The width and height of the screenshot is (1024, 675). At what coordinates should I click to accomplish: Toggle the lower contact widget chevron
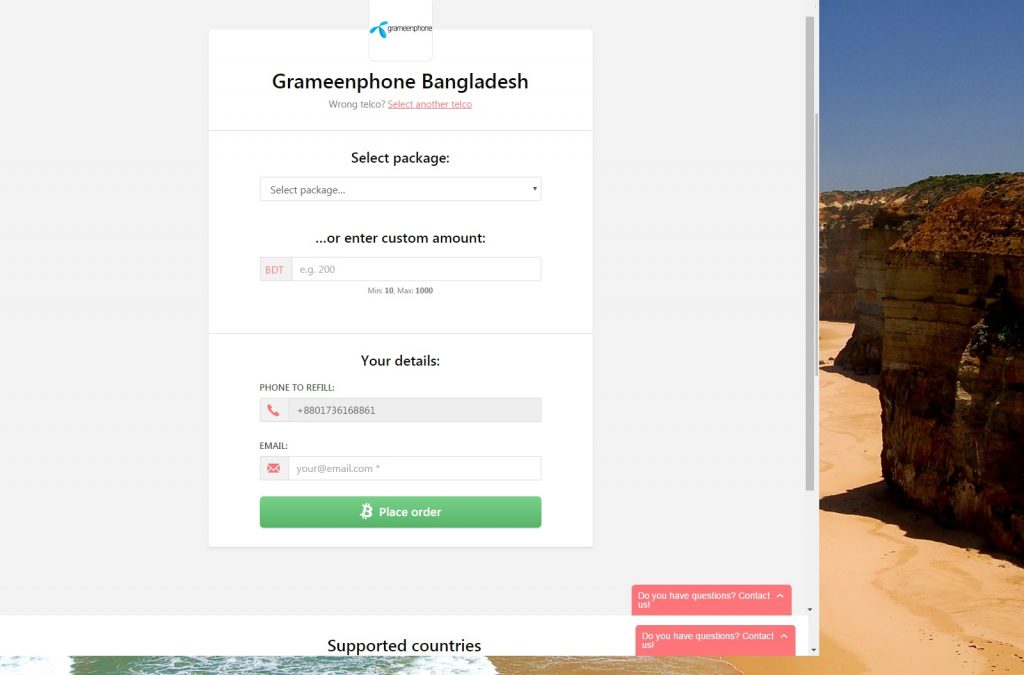tap(784, 635)
